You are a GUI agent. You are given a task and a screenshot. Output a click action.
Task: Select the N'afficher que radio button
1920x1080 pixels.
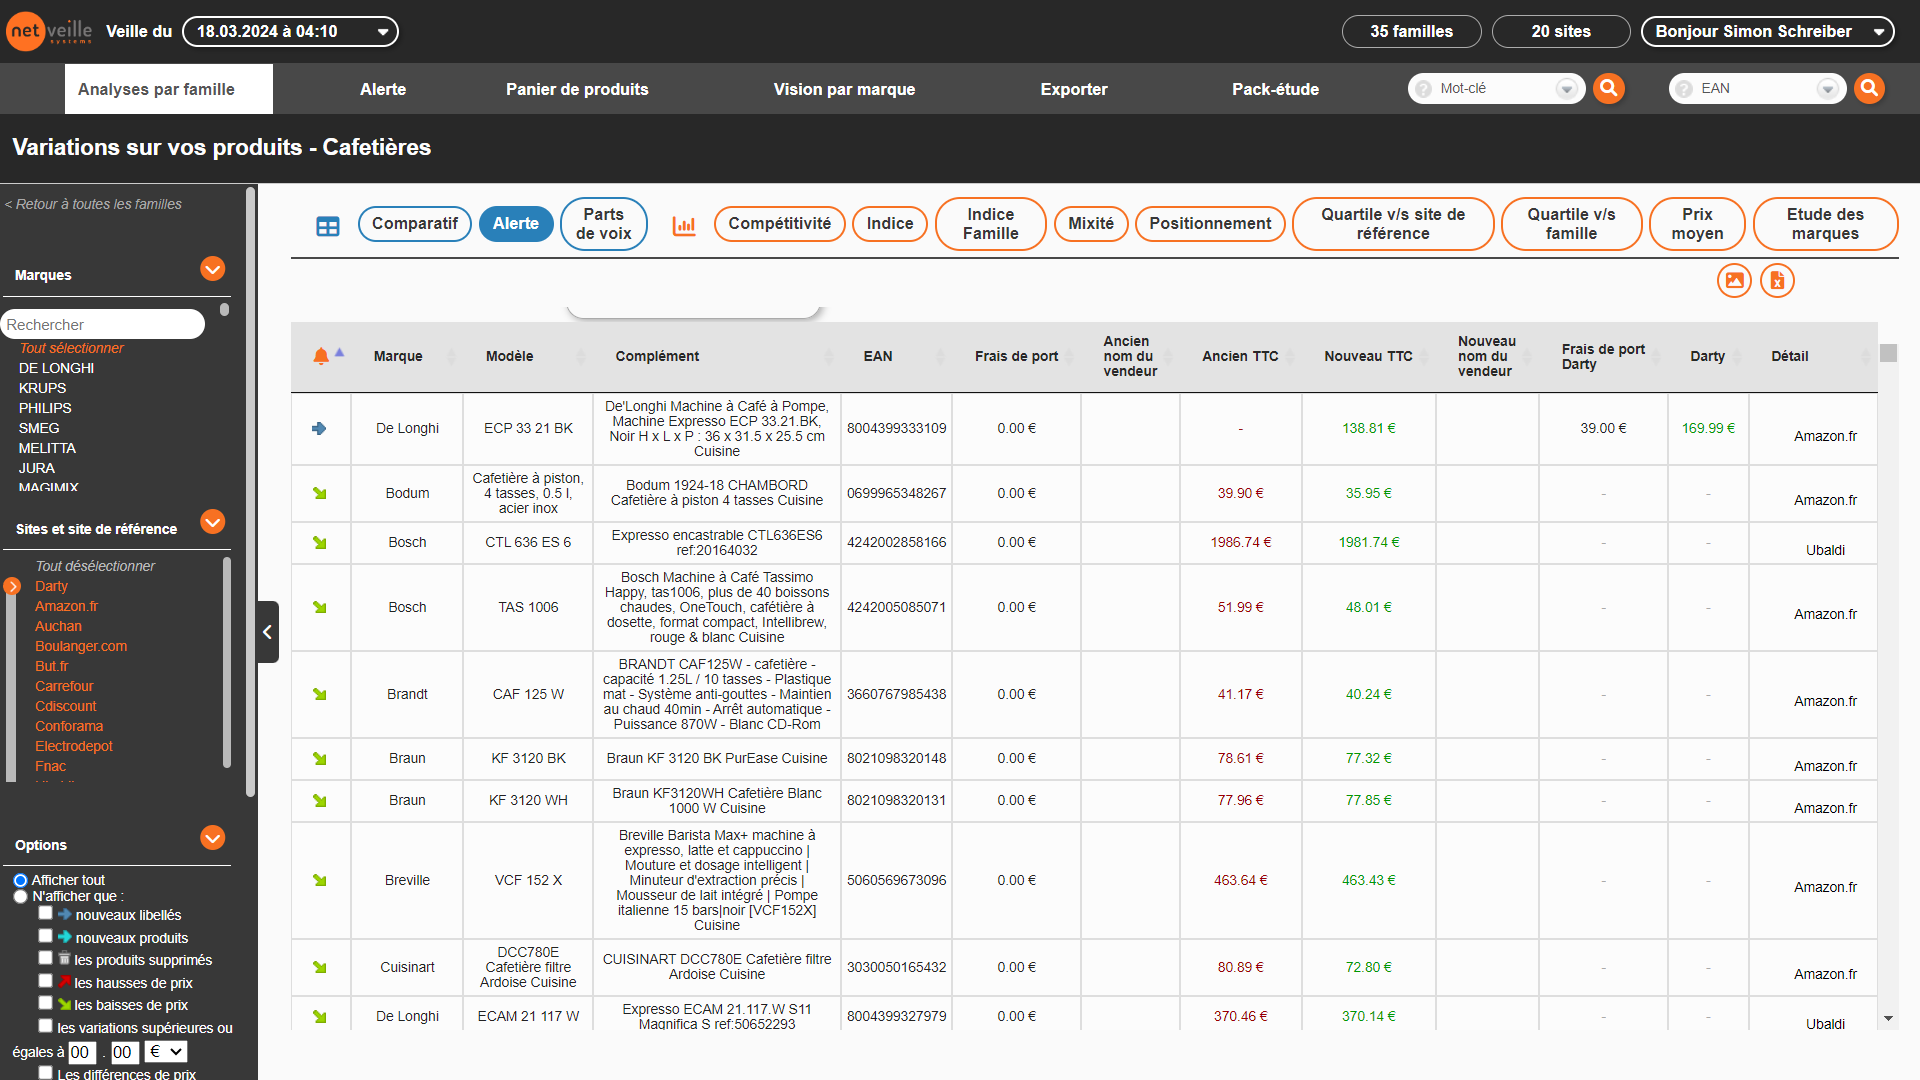coord(20,897)
